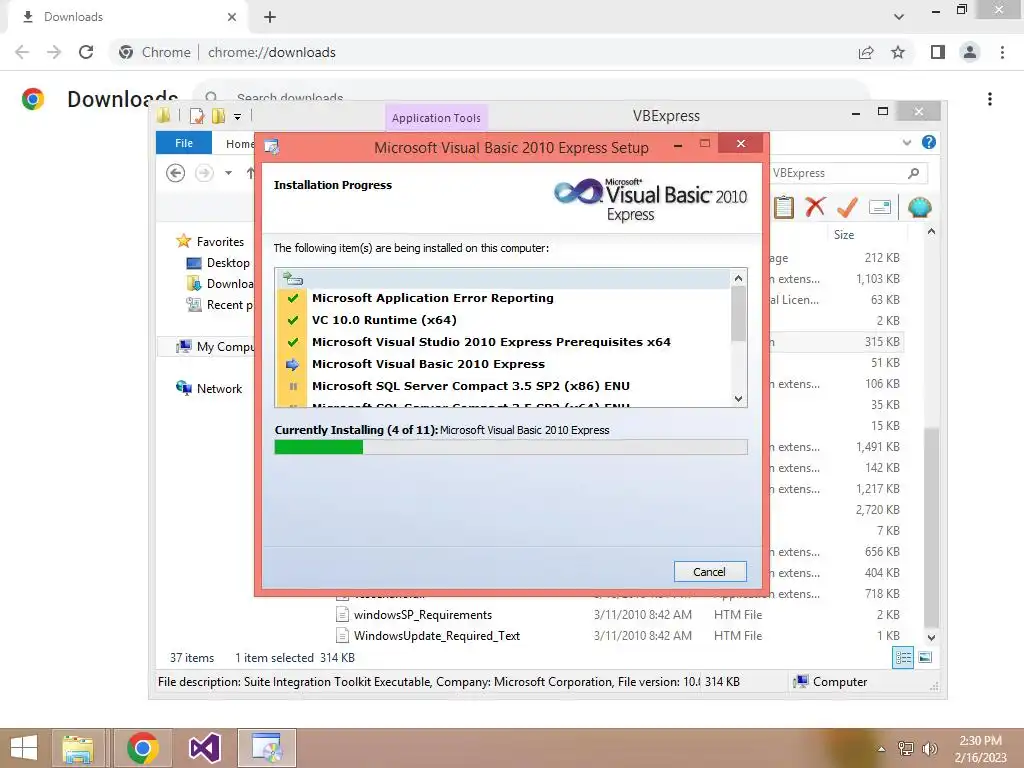This screenshot has width=1024, height=768.
Task: Click quick access properties icon in explorer
Action: (197, 116)
